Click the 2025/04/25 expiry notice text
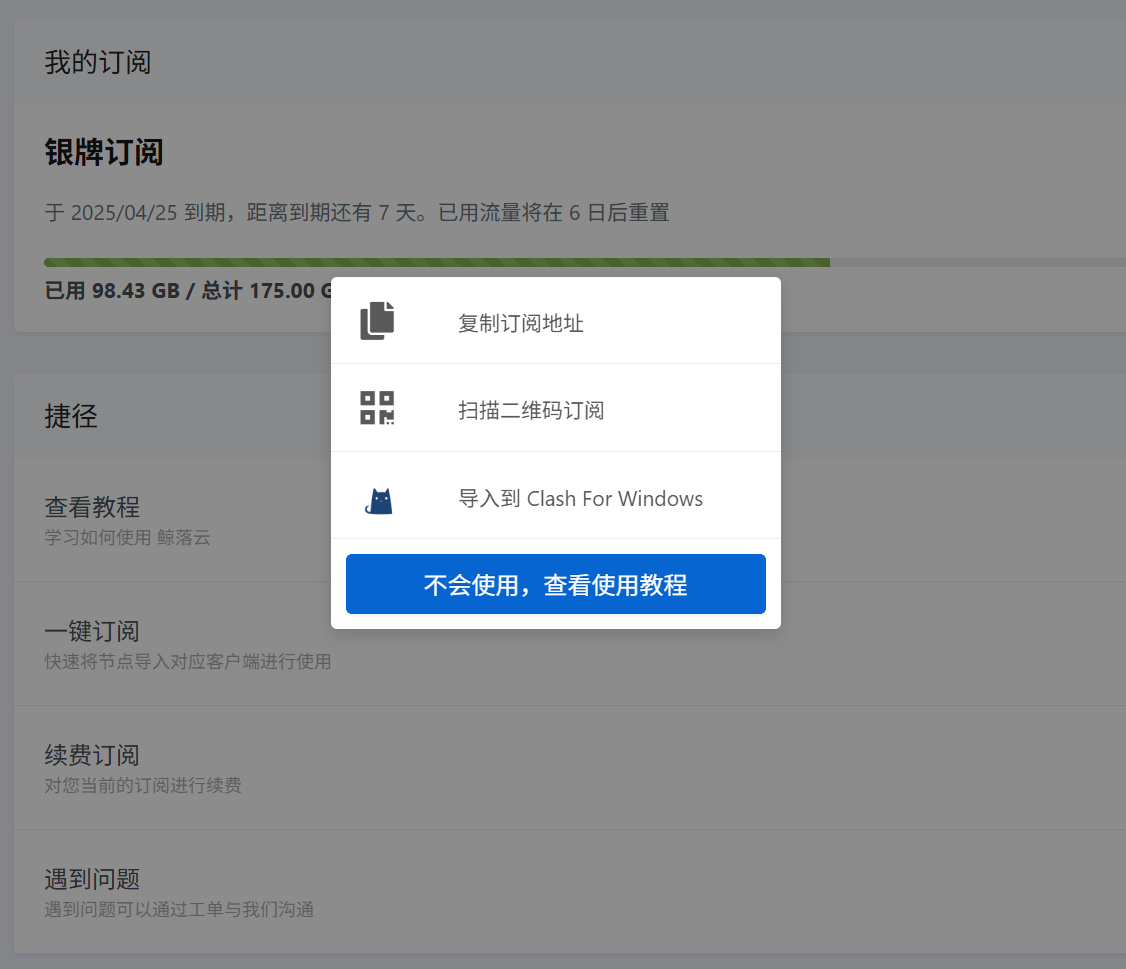The width and height of the screenshot is (1126, 969). pyautogui.click(x=356, y=212)
